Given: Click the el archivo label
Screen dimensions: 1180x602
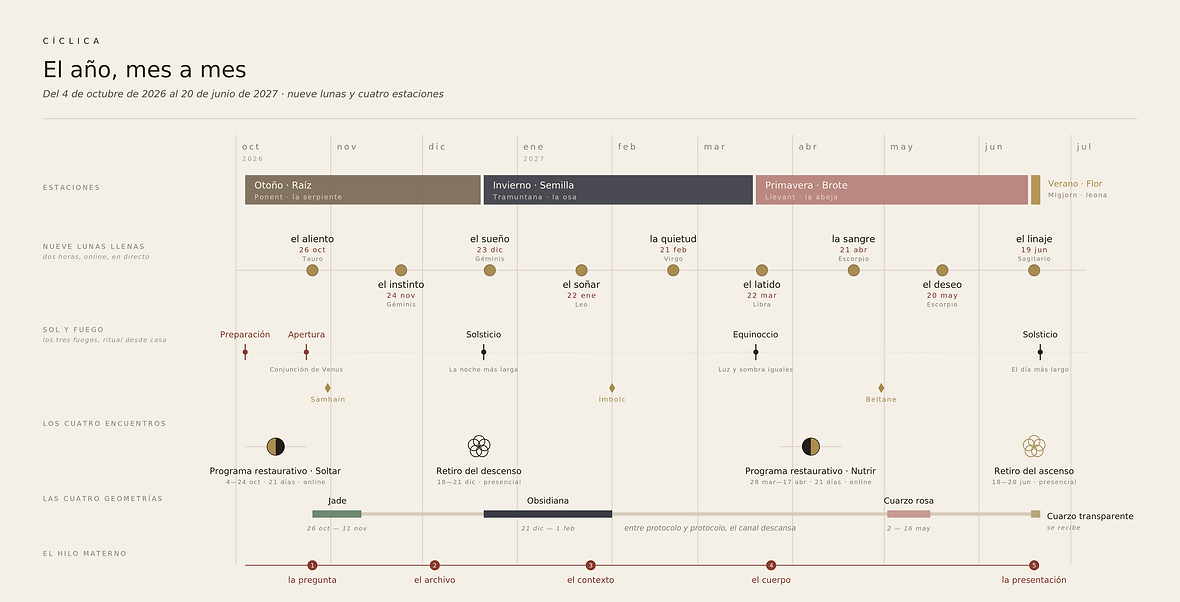Looking at the screenshot, I should click(x=434, y=580).
